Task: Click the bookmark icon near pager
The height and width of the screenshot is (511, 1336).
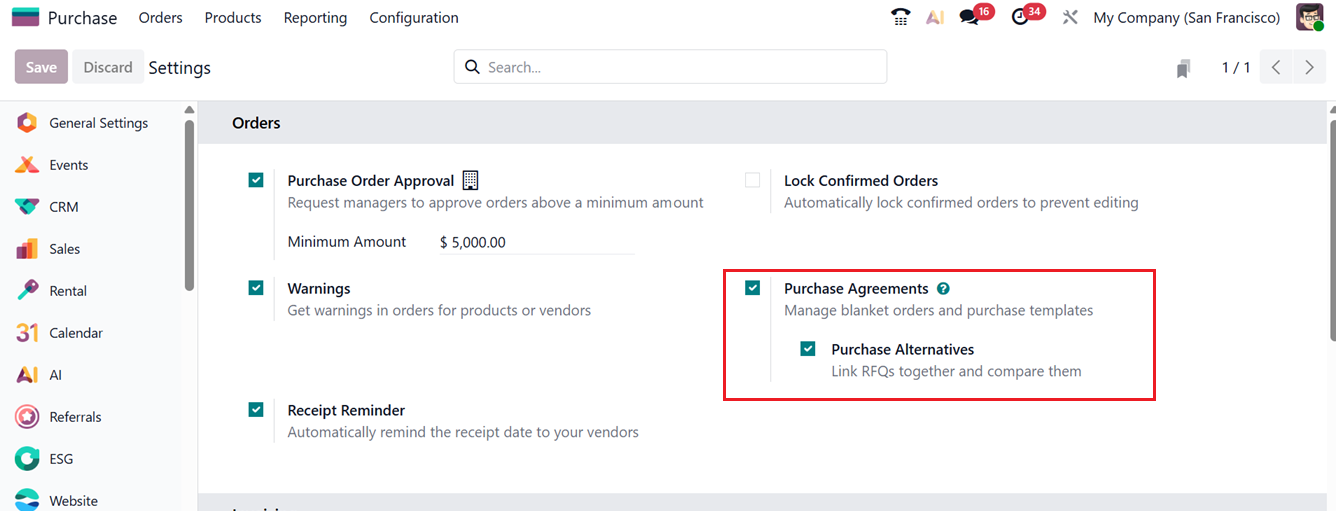Action: pos(1183,68)
